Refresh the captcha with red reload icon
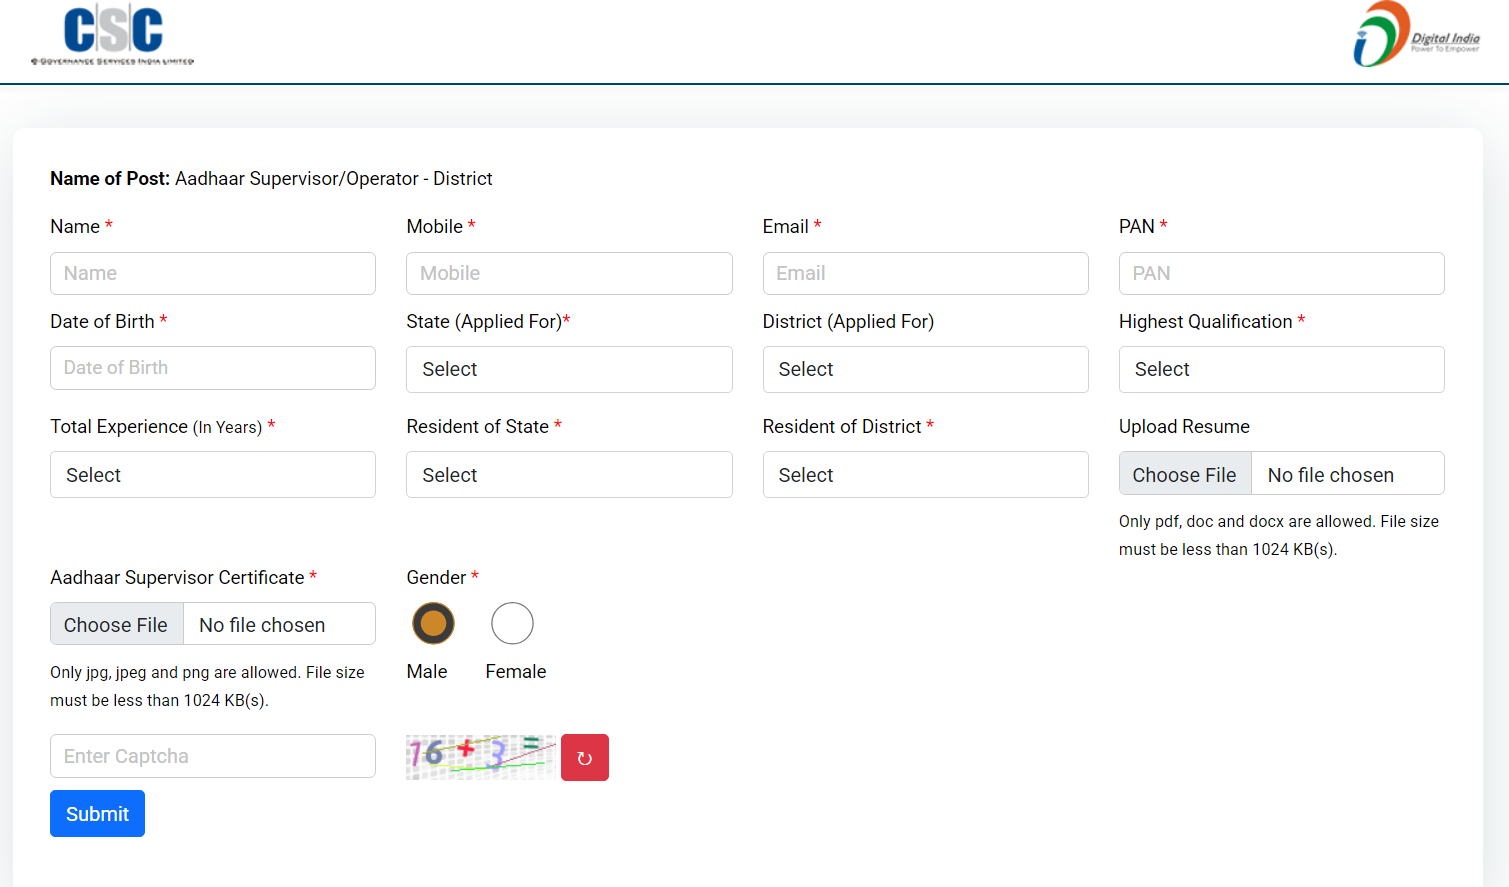 pyautogui.click(x=584, y=758)
